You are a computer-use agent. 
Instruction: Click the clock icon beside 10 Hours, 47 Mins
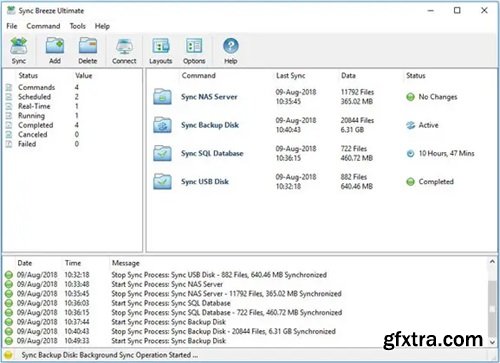point(410,154)
